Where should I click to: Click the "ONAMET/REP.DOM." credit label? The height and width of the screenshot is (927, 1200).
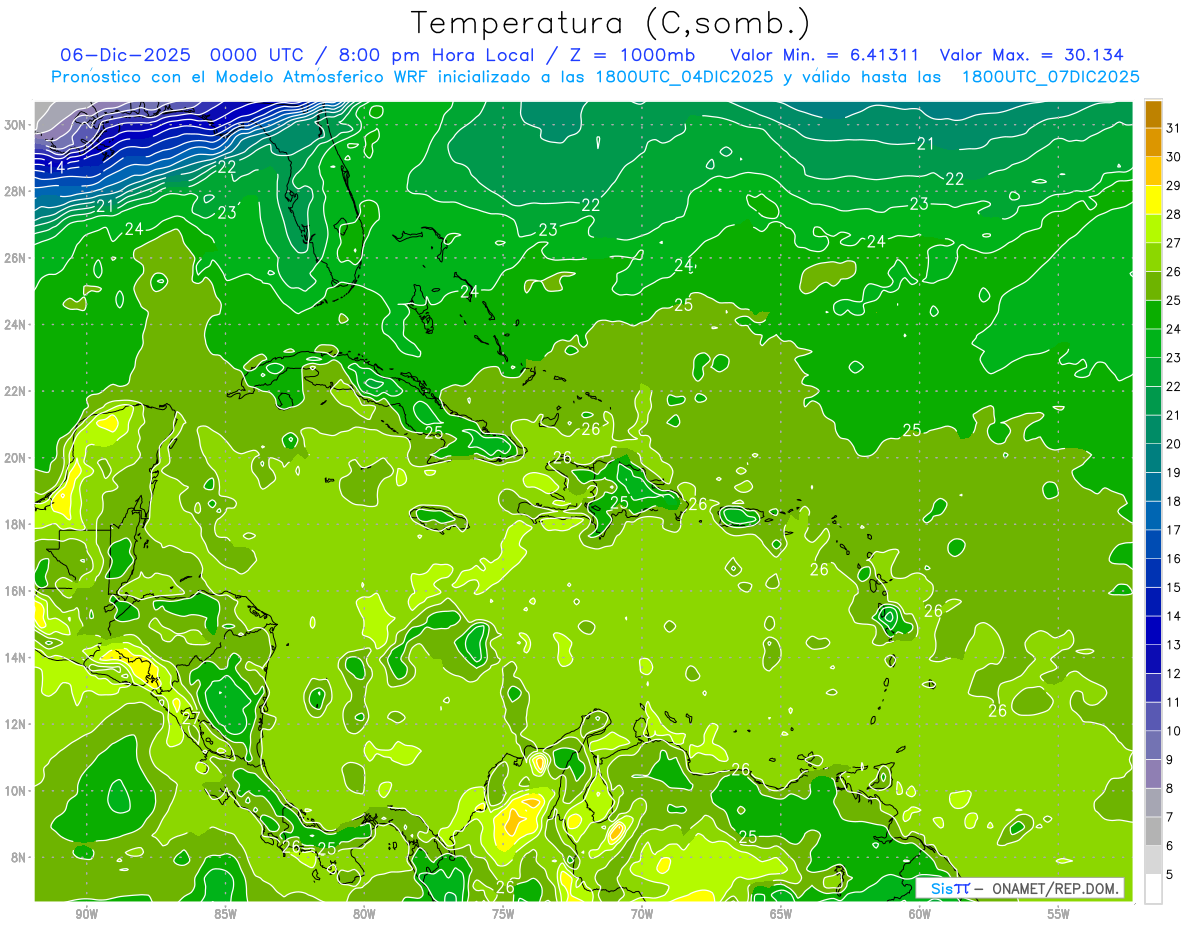[x=1056, y=888]
